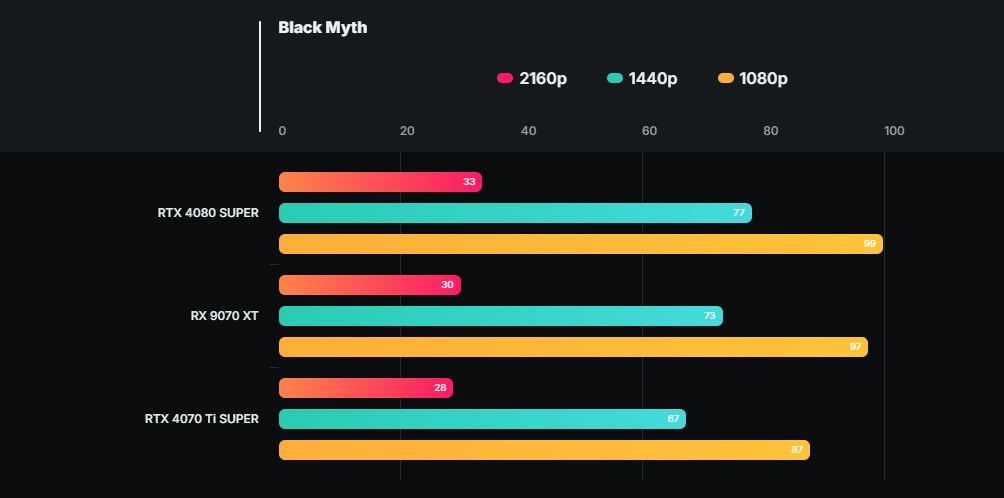
Task: Click the axis tick label 0
Action: 282,131
